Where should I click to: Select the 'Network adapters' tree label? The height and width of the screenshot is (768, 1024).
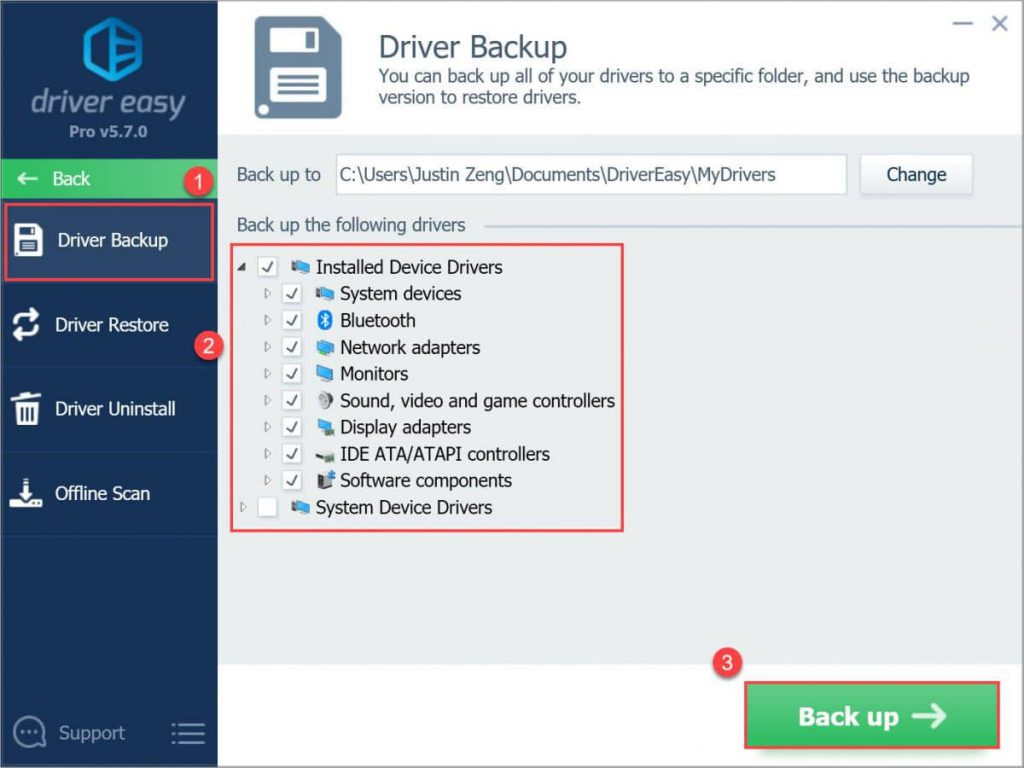coord(410,347)
